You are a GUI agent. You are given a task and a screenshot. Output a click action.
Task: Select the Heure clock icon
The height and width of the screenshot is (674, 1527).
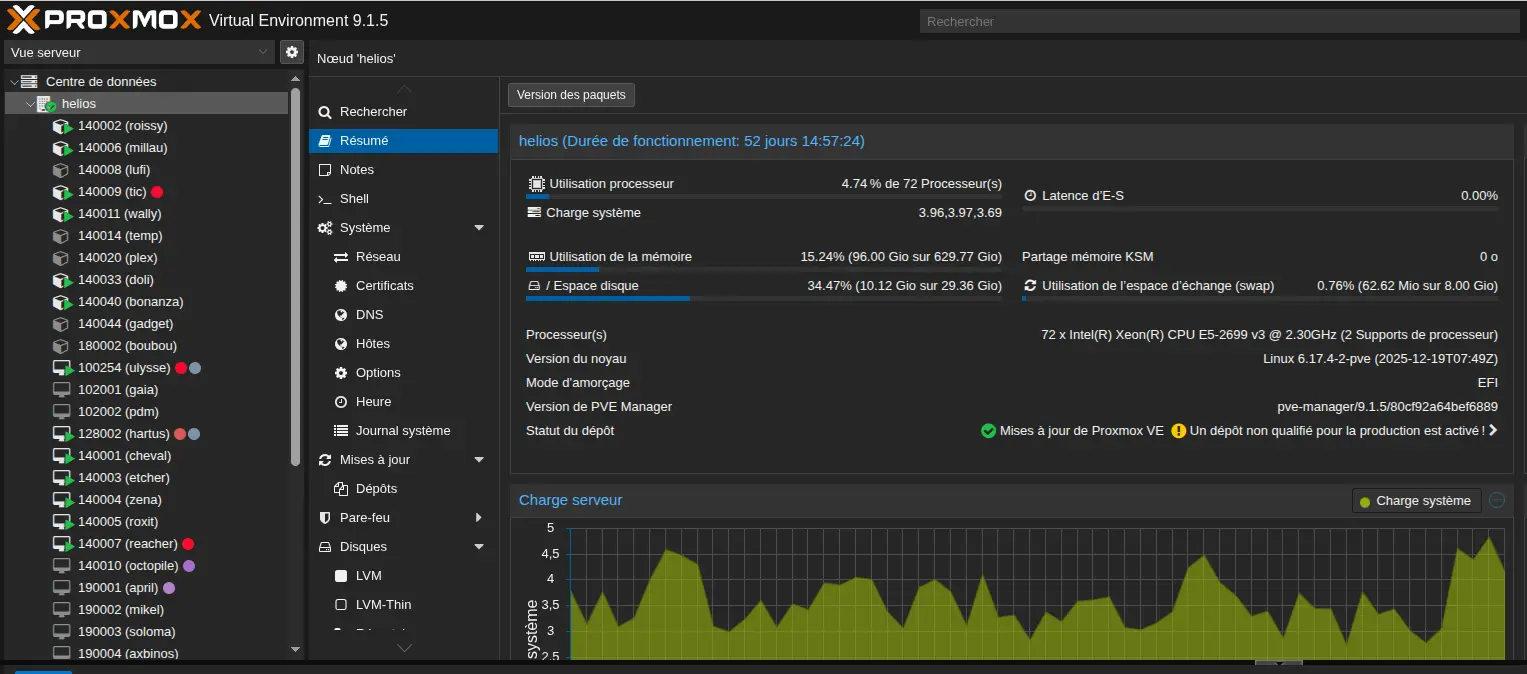341,401
